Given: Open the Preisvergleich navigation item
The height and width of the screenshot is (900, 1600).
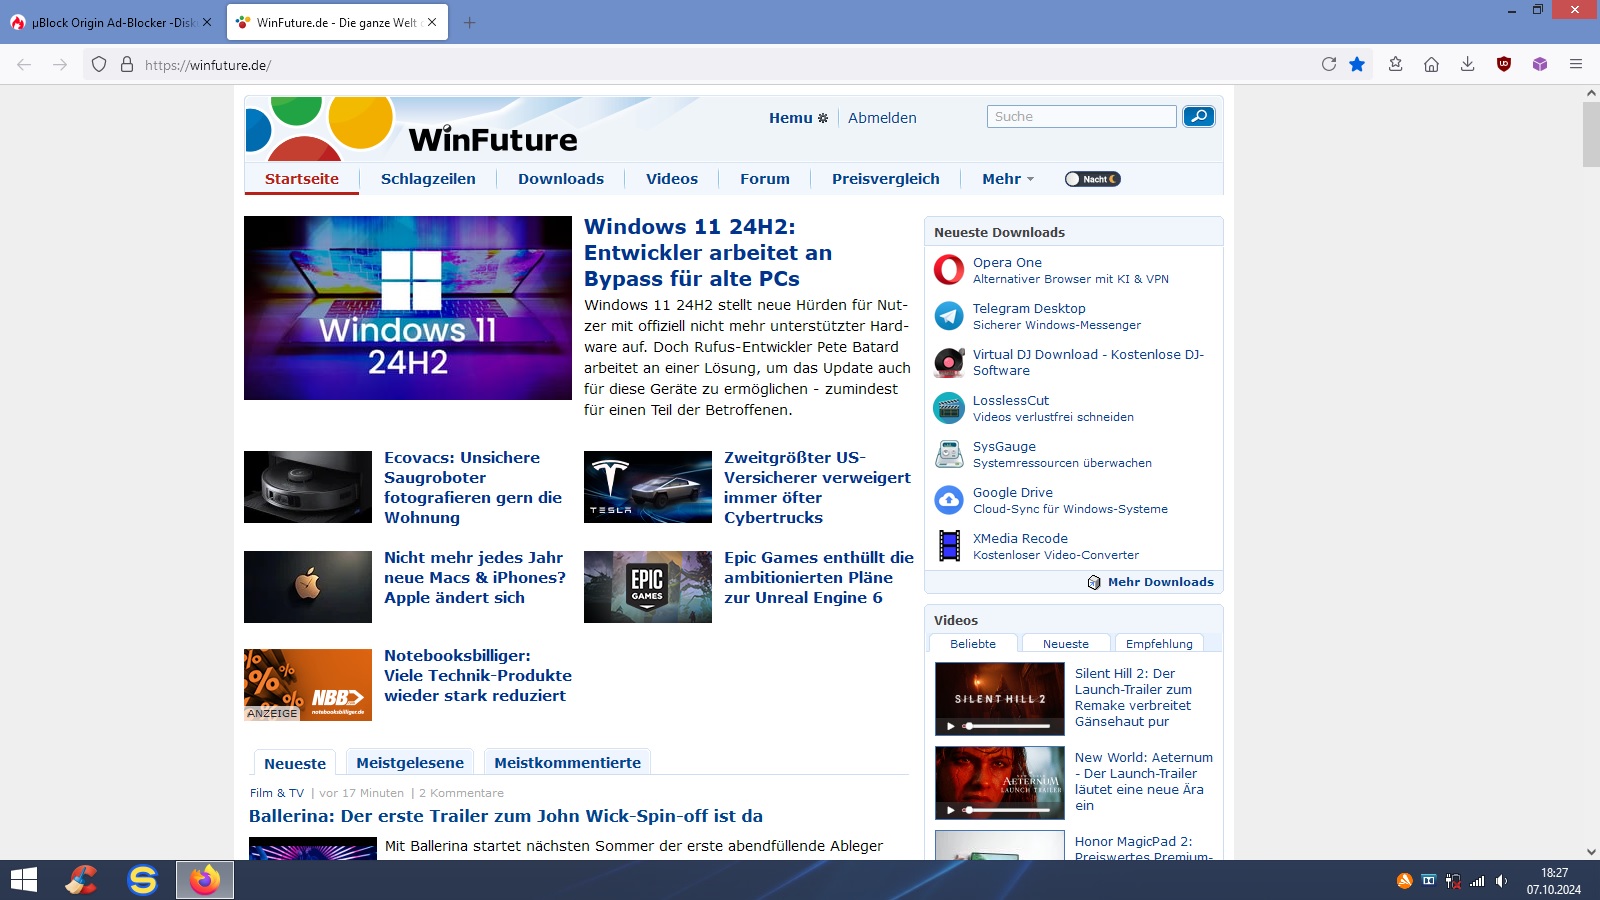Looking at the screenshot, I should [x=886, y=179].
